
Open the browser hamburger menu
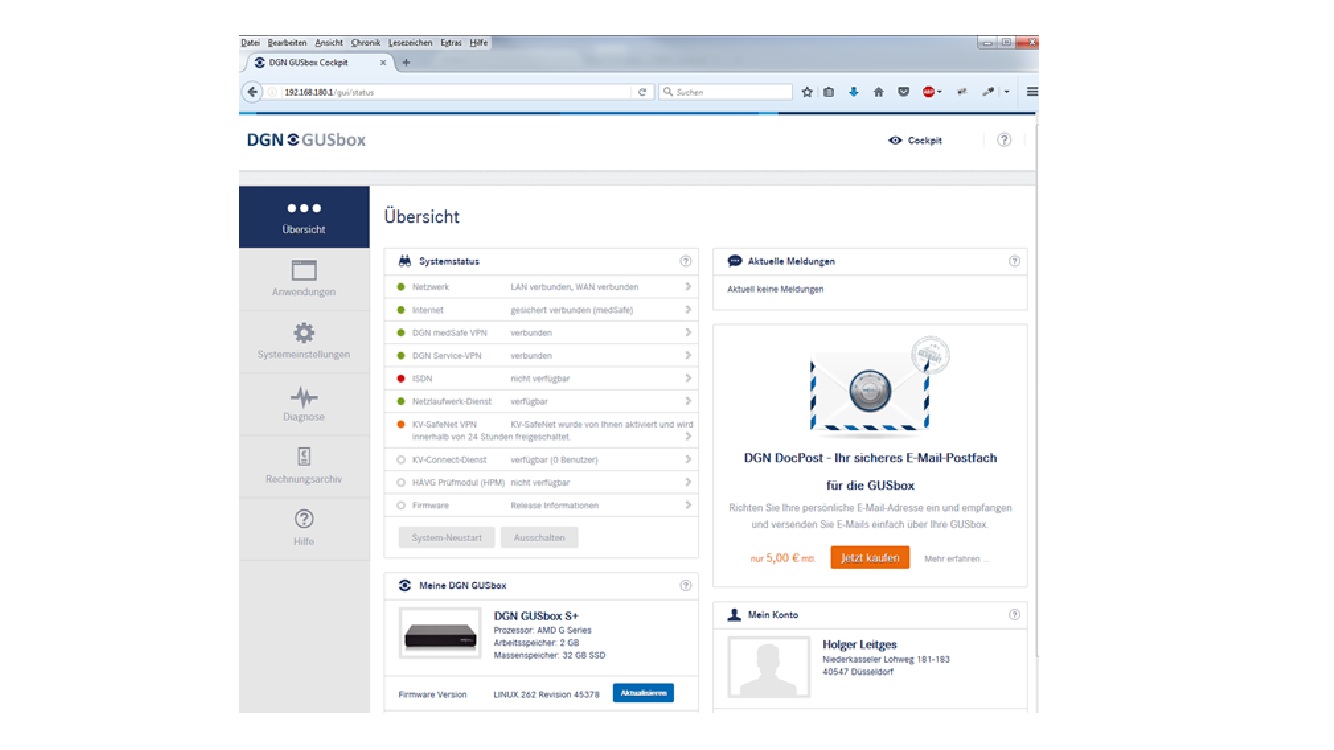tap(1032, 92)
